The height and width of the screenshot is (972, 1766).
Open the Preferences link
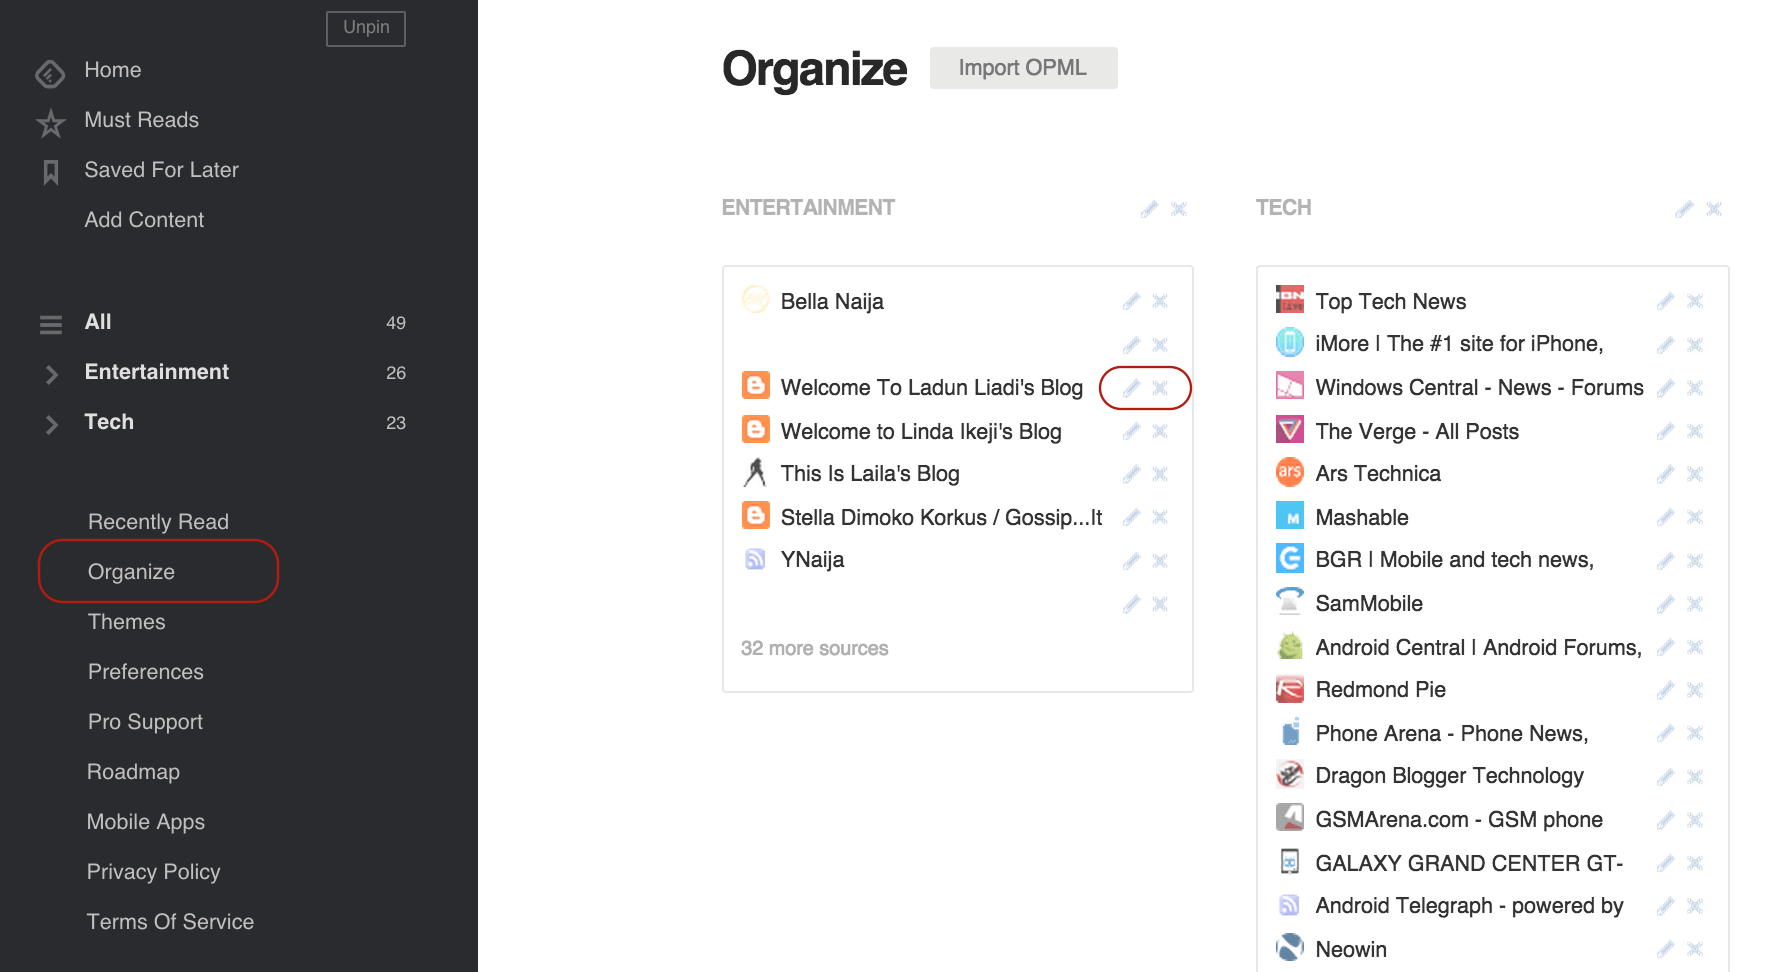pos(146,672)
